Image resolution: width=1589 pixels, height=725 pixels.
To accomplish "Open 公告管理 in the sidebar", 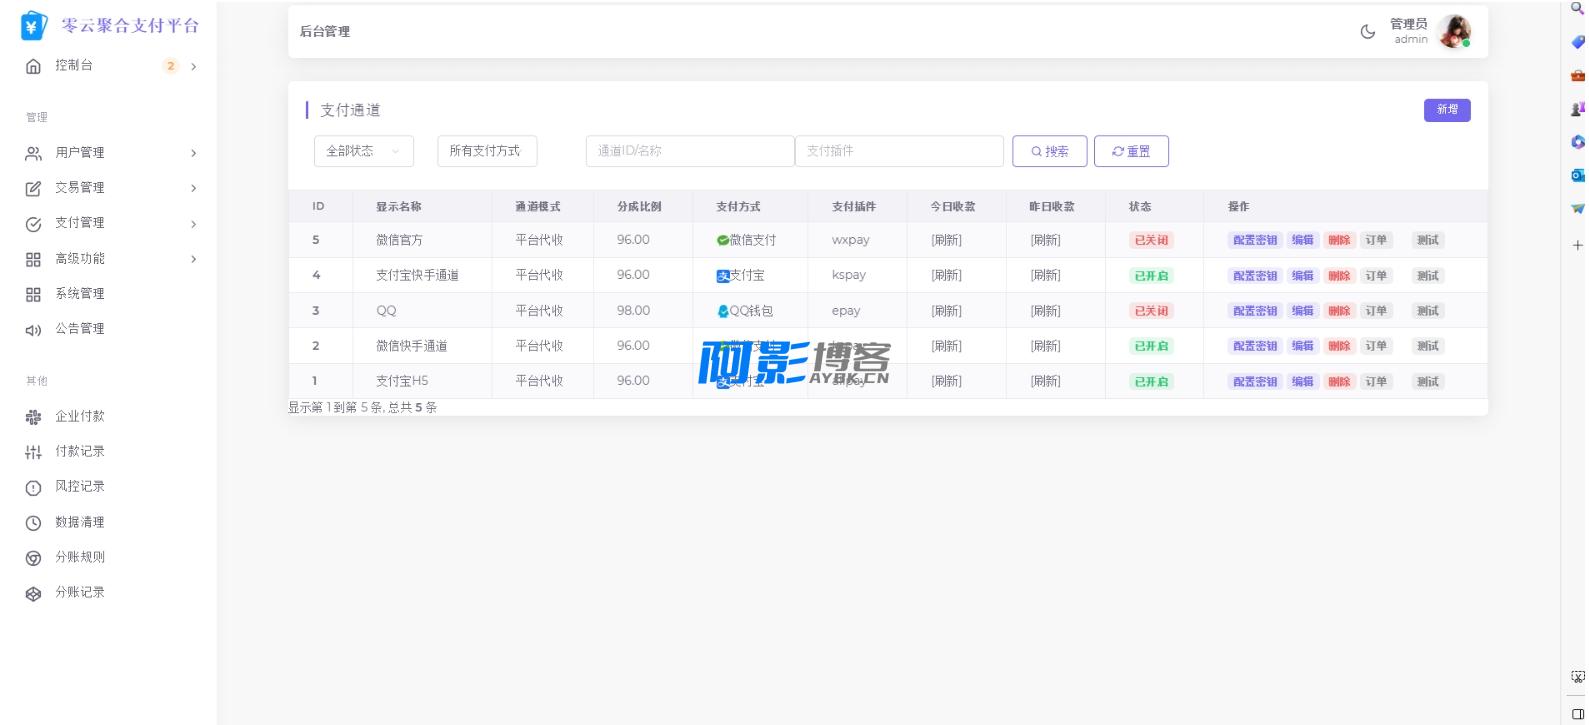I will click(79, 329).
